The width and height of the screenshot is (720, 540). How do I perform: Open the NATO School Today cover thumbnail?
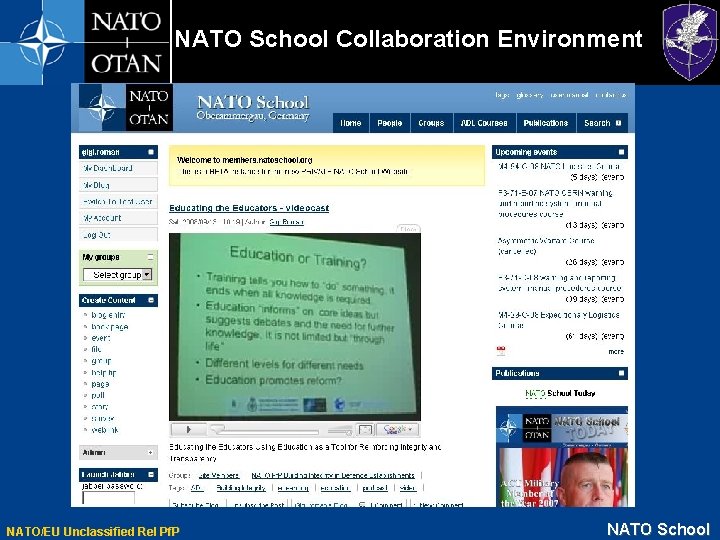[x=562, y=456]
